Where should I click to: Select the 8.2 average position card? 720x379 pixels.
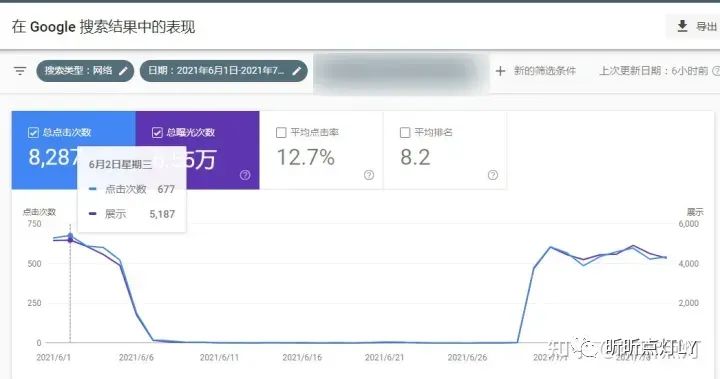click(445, 150)
